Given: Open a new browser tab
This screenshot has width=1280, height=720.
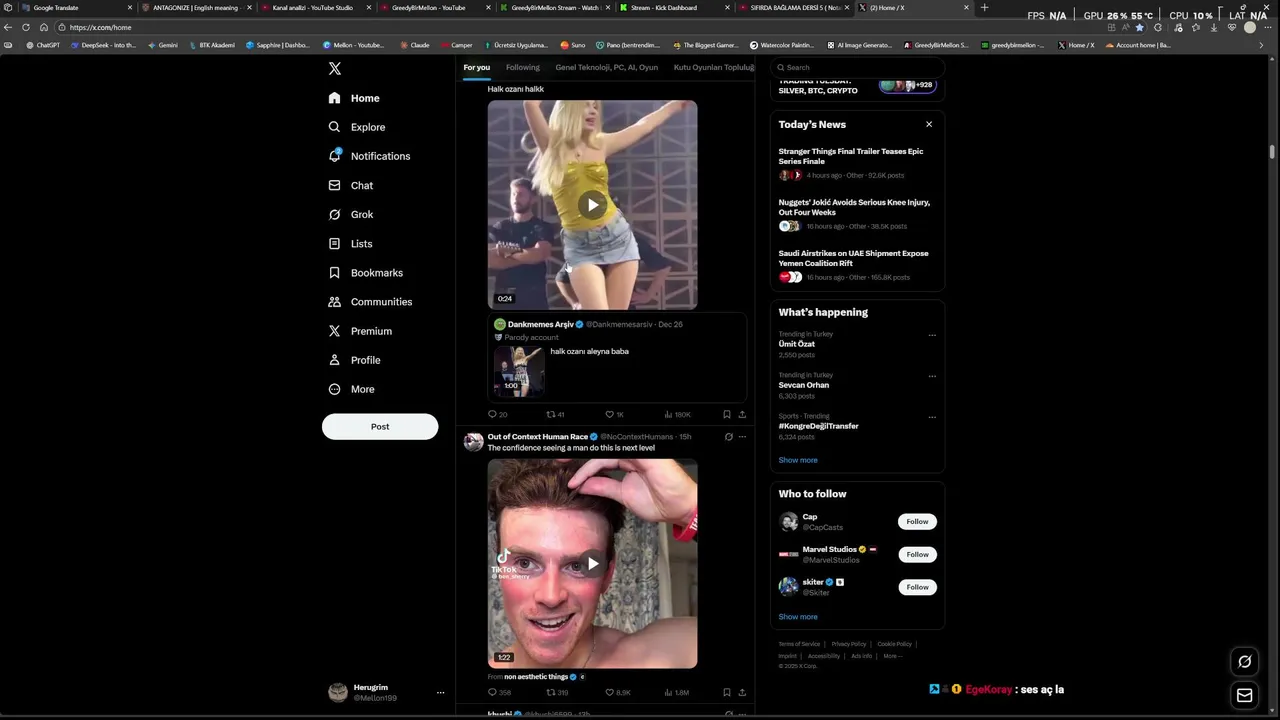Looking at the screenshot, I should tap(984, 8).
